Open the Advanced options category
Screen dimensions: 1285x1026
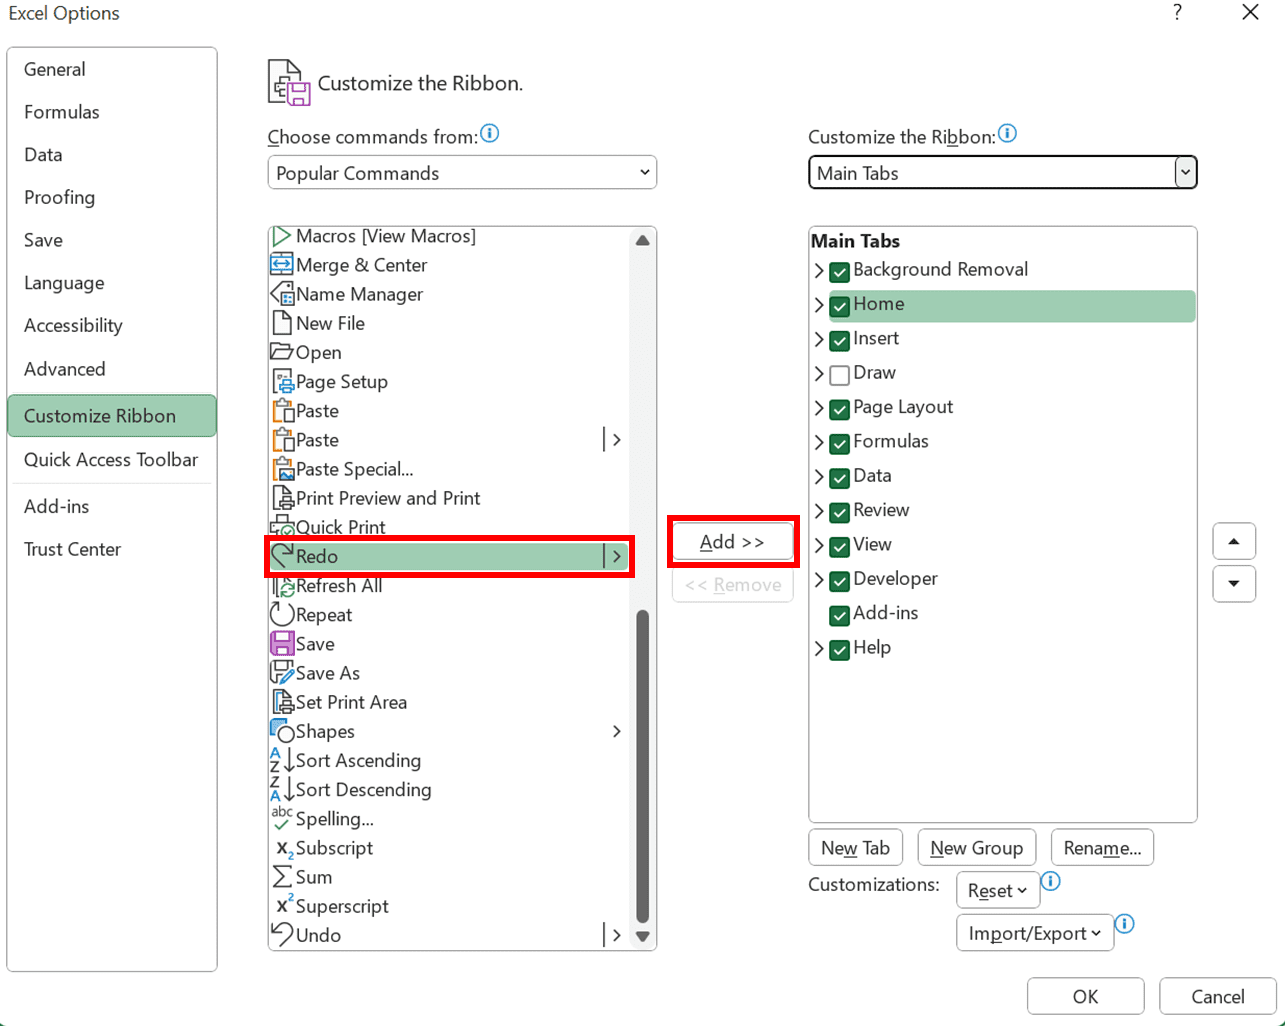coord(111,369)
